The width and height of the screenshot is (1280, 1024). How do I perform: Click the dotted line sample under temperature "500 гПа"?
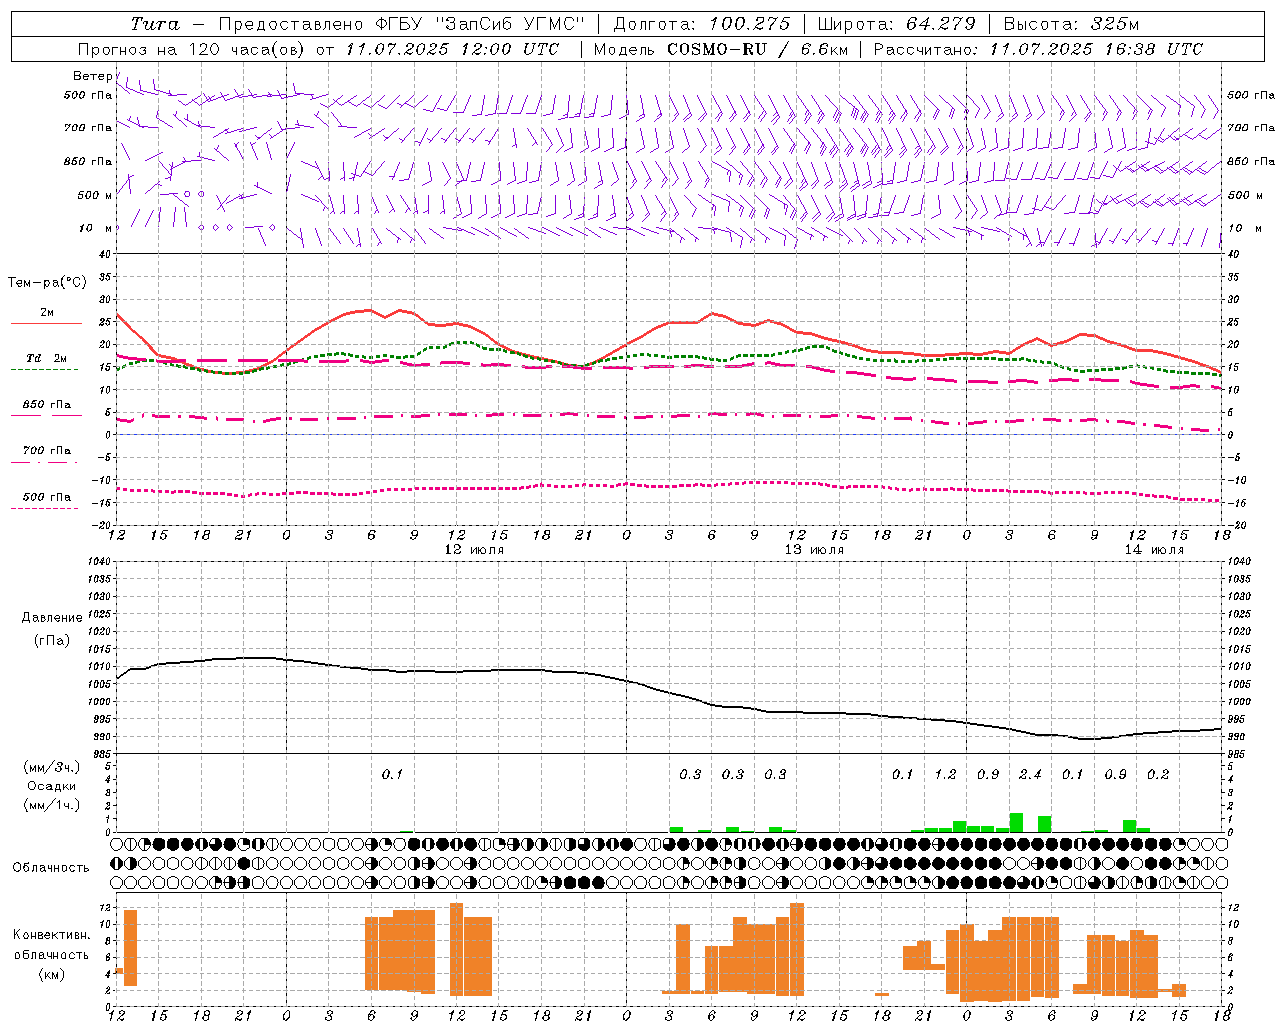pyautogui.click(x=44, y=509)
